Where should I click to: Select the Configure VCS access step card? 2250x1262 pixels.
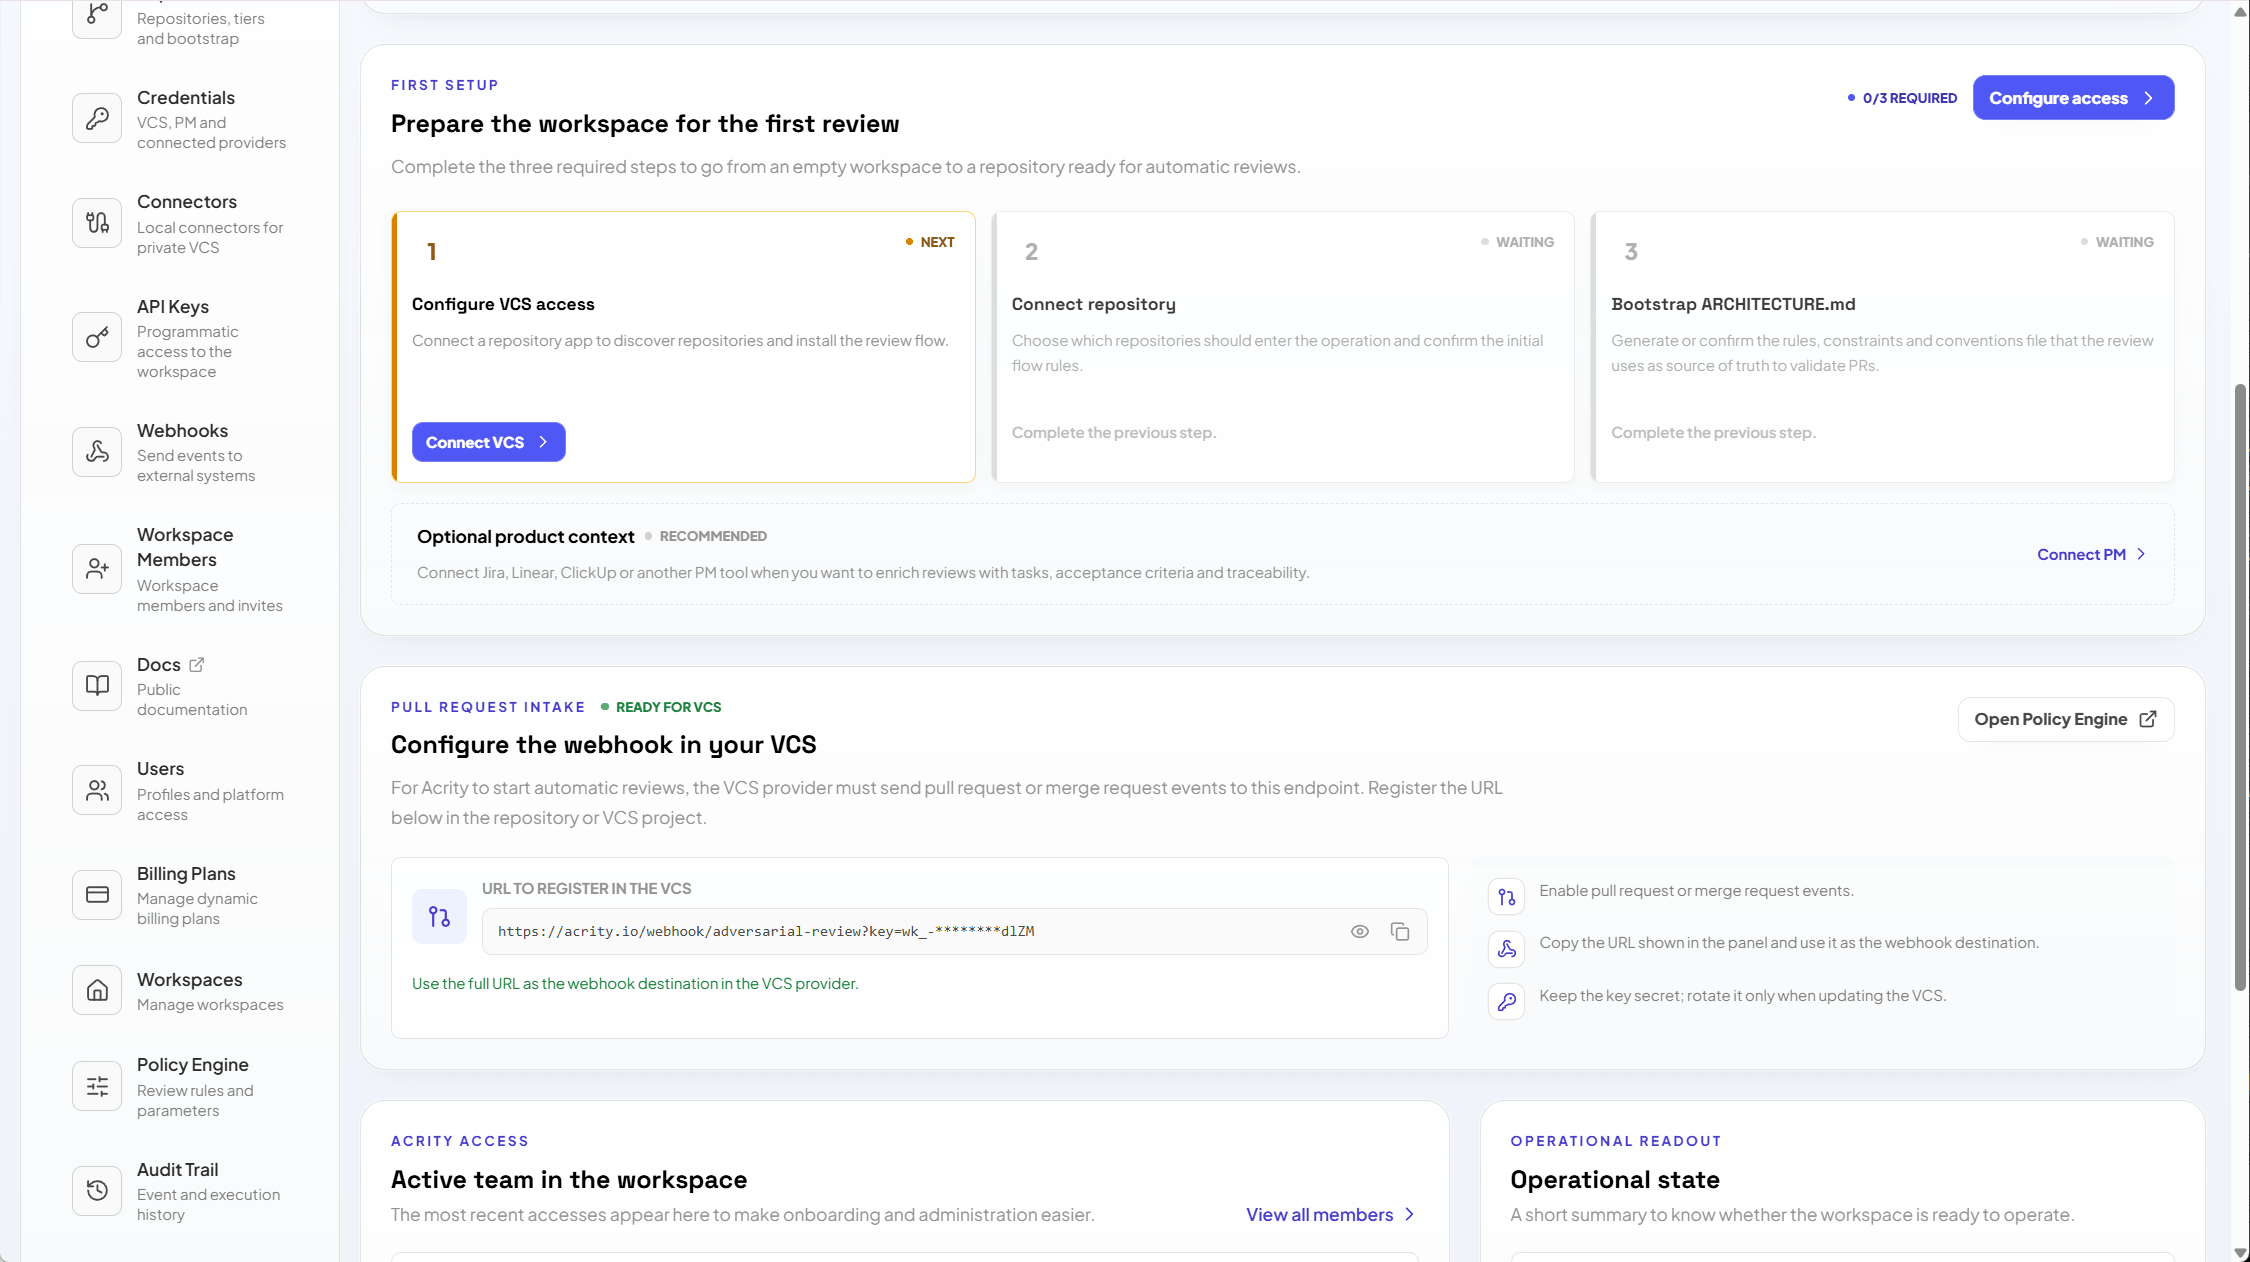tap(683, 346)
